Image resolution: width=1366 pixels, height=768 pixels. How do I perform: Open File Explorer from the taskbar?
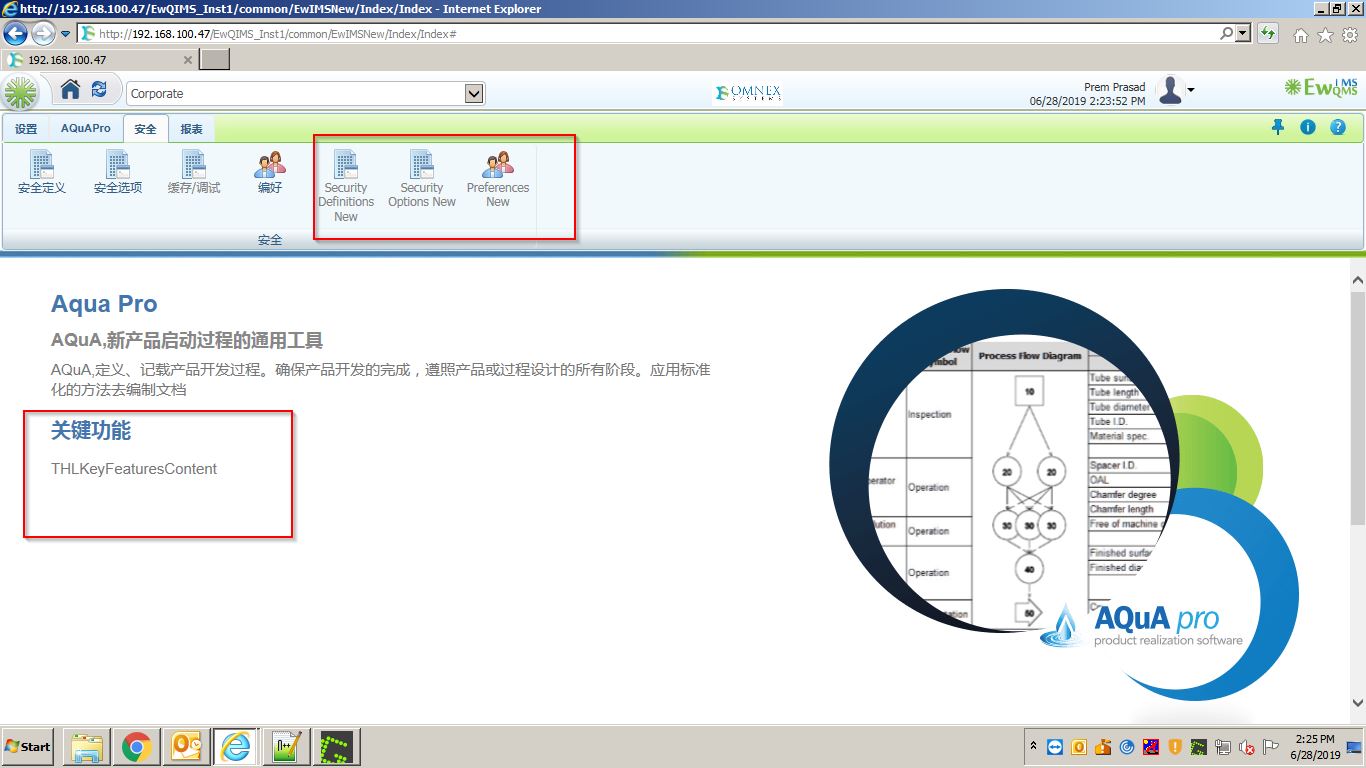(87, 747)
